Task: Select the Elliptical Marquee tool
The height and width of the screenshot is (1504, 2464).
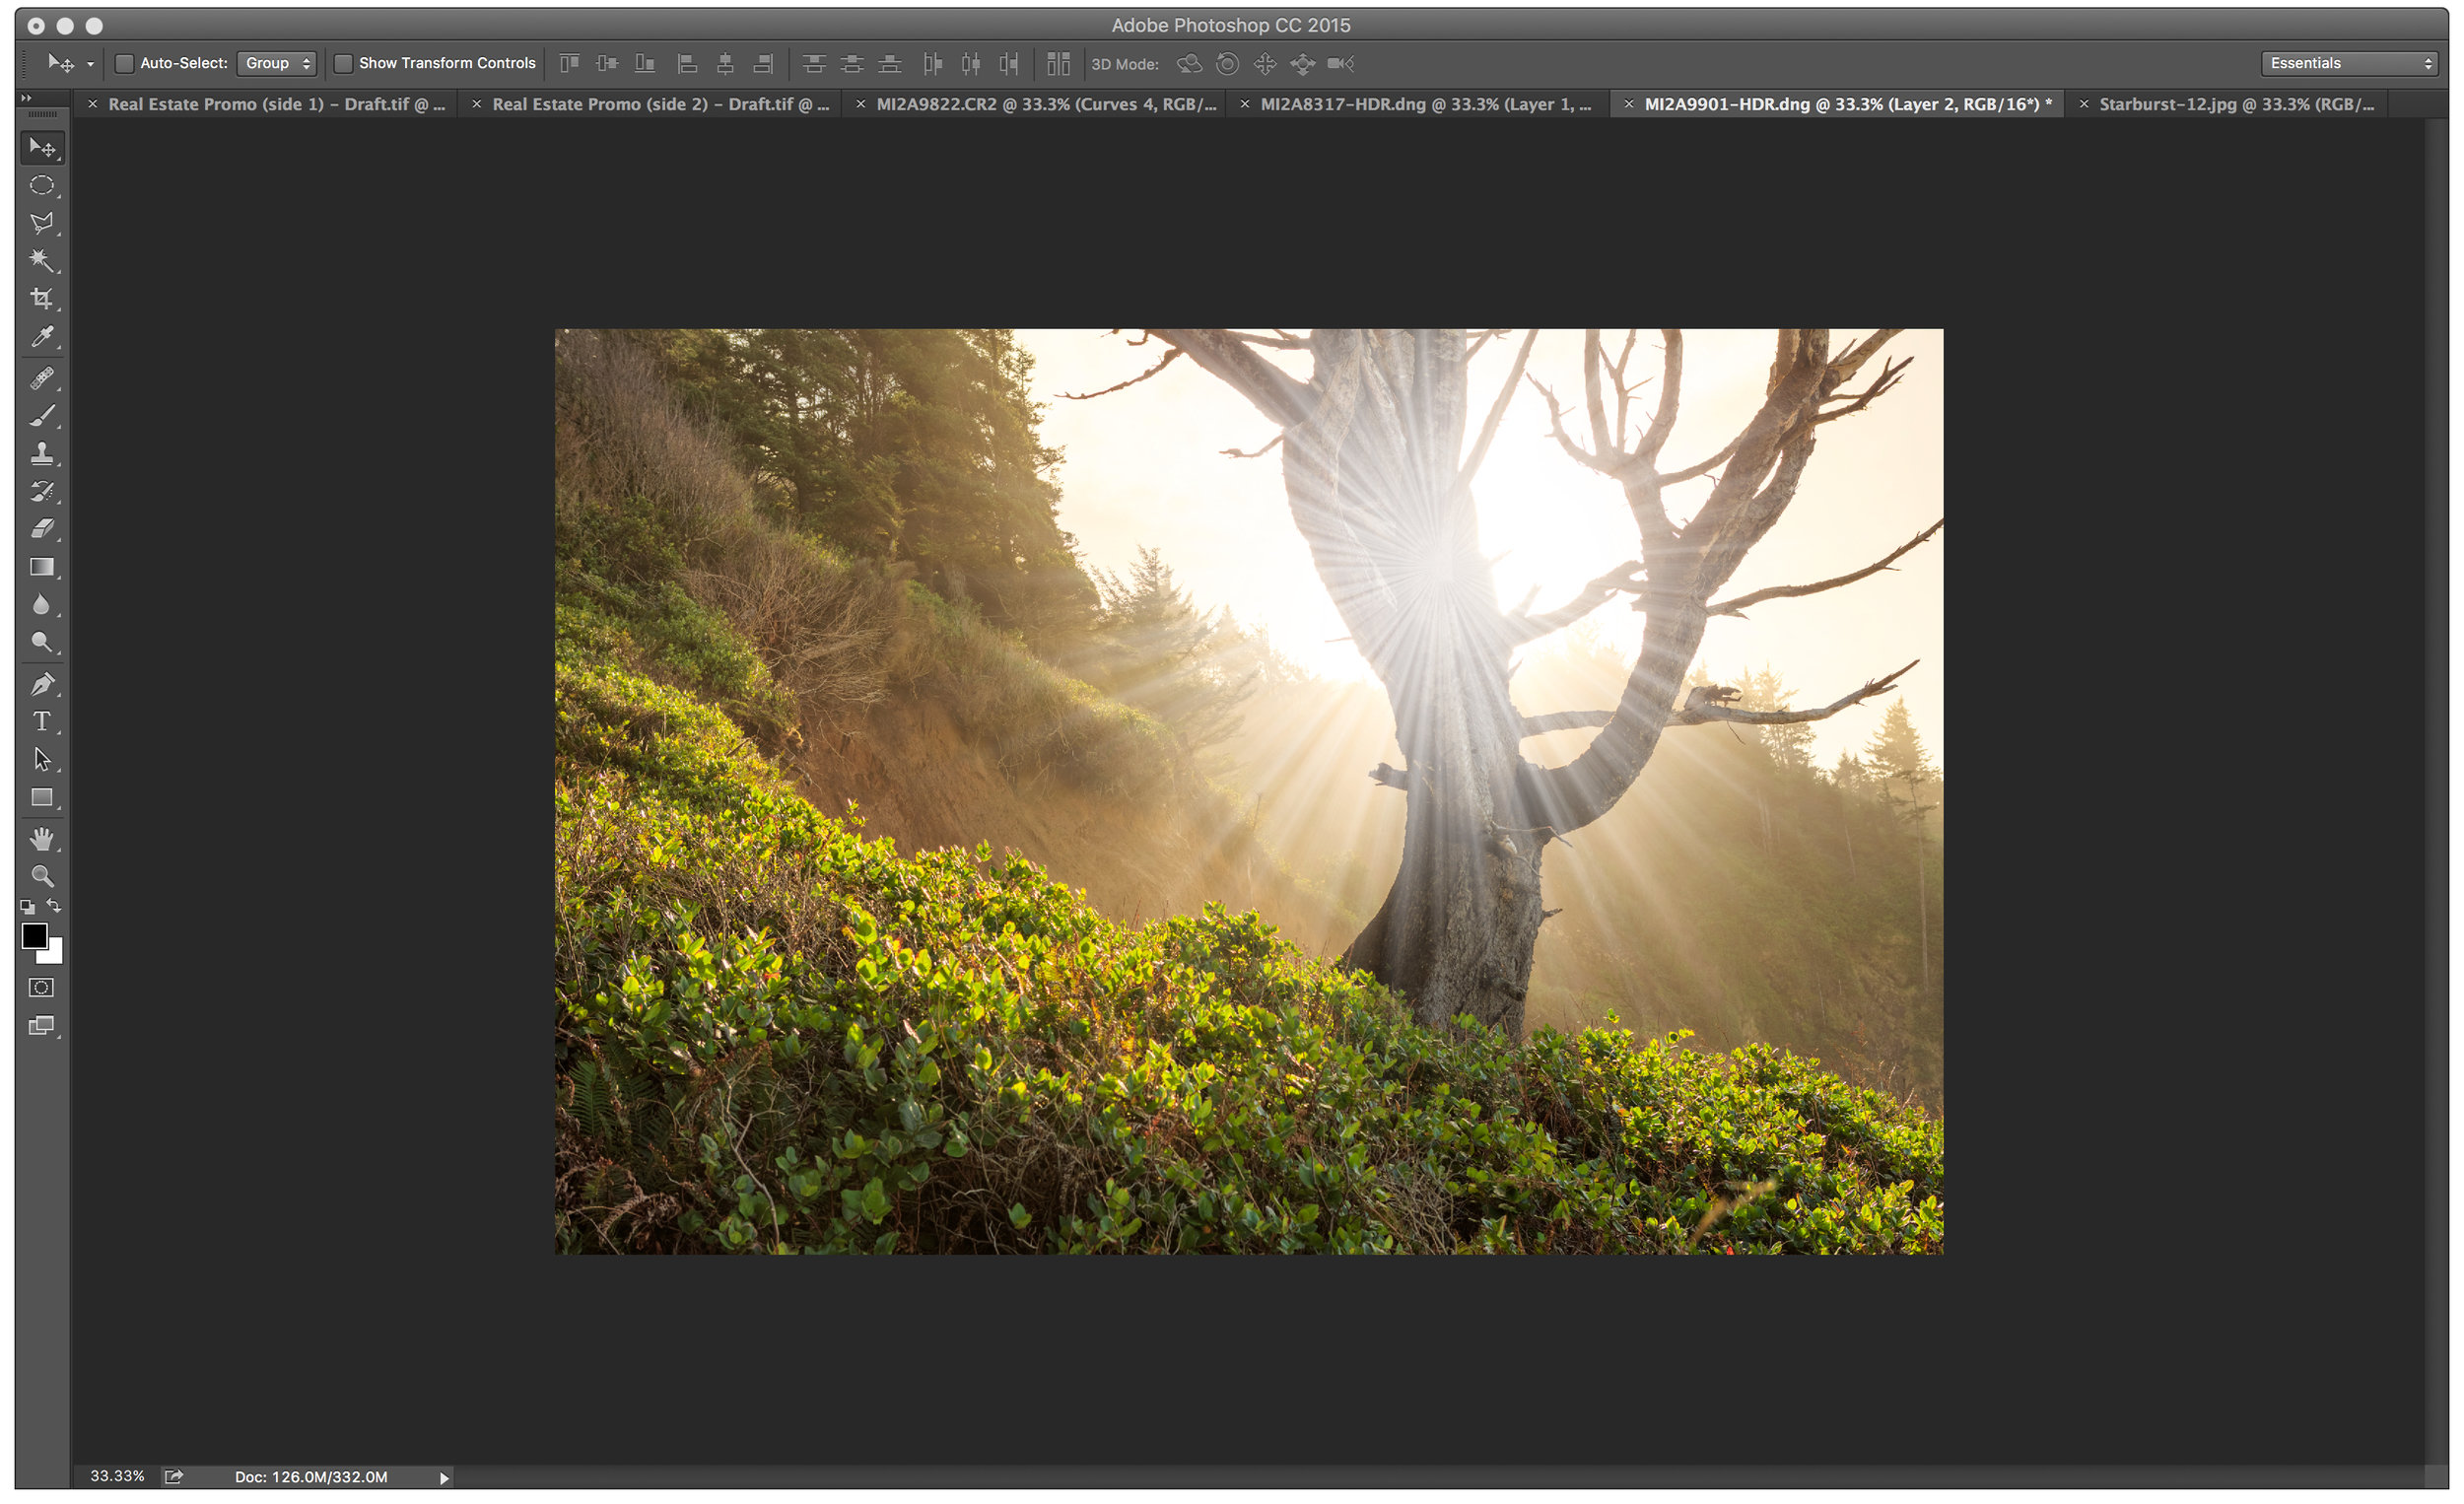Action: 42,186
